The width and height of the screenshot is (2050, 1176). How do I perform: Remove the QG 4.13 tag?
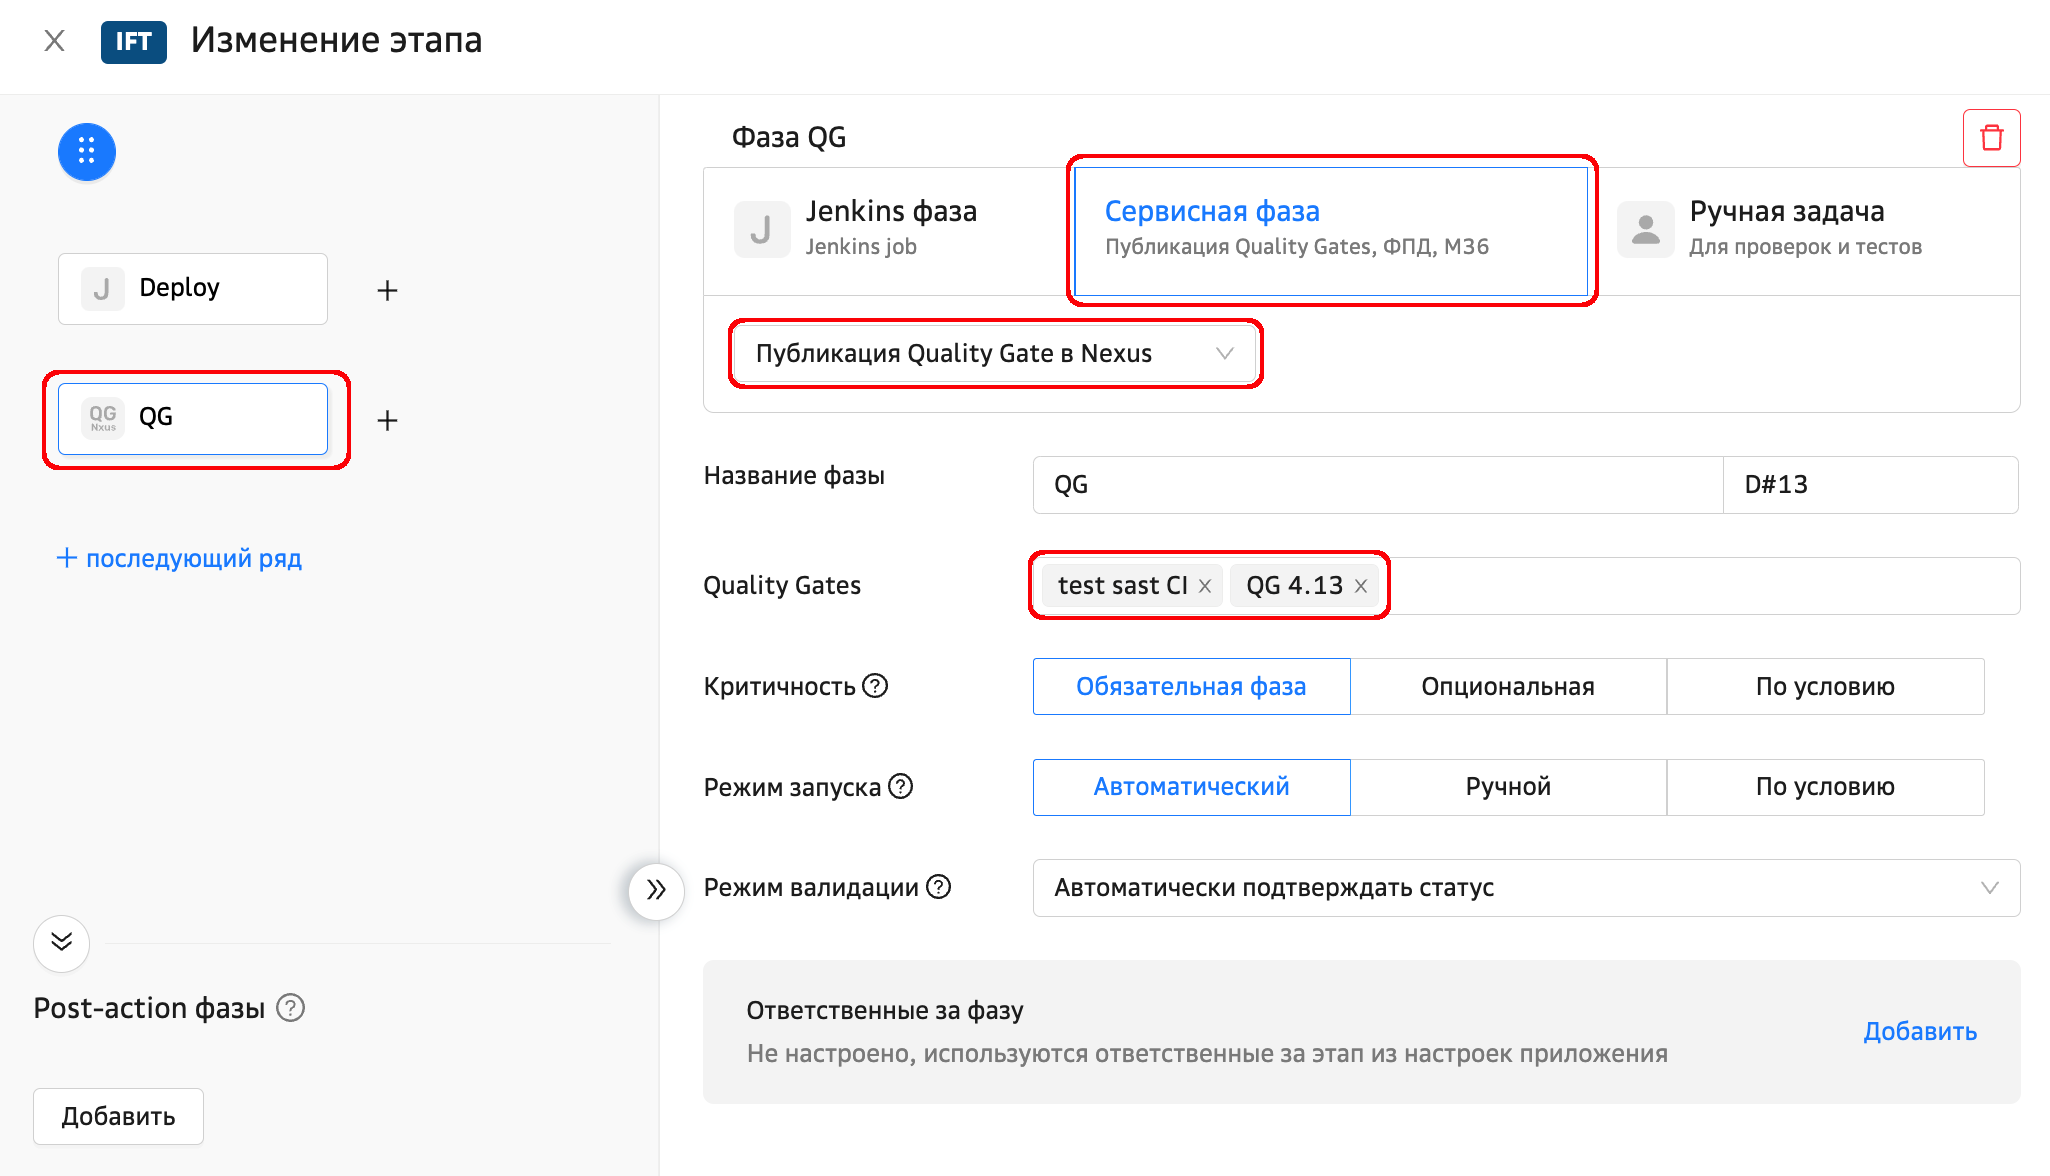pyautogui.click(x=1361, y=586)
